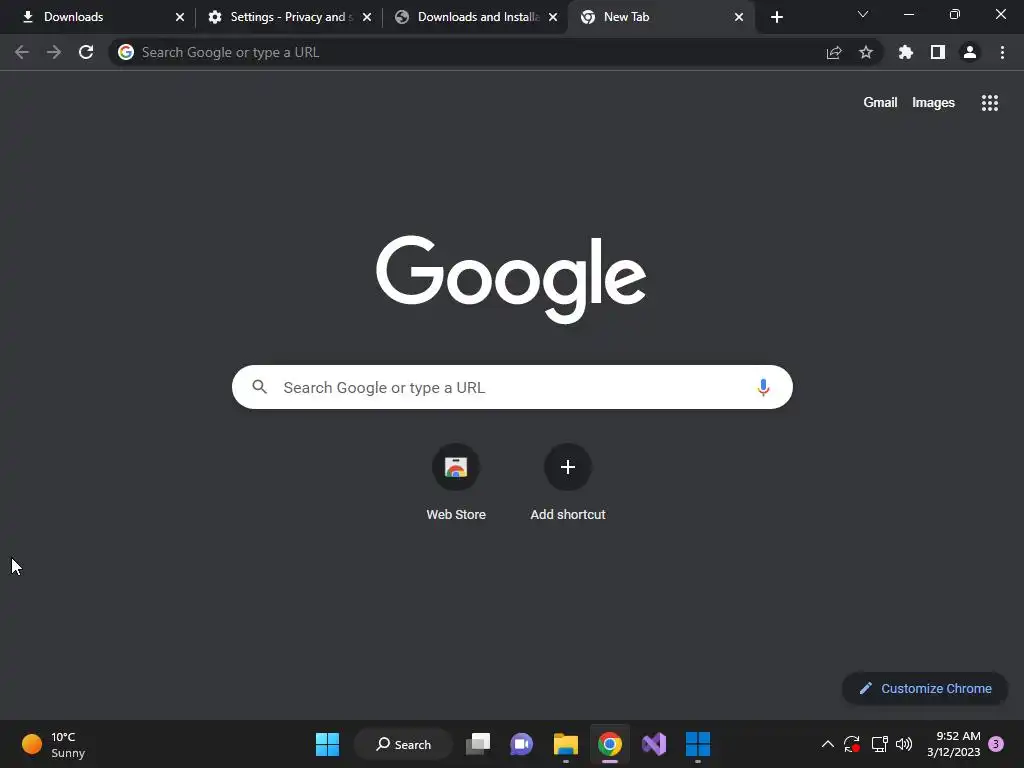Image resolution: width=1024 pixels, height=768 pixels.
Task: Close the New Tab tab
Action: pyautogui.click(x=739, y=17)
